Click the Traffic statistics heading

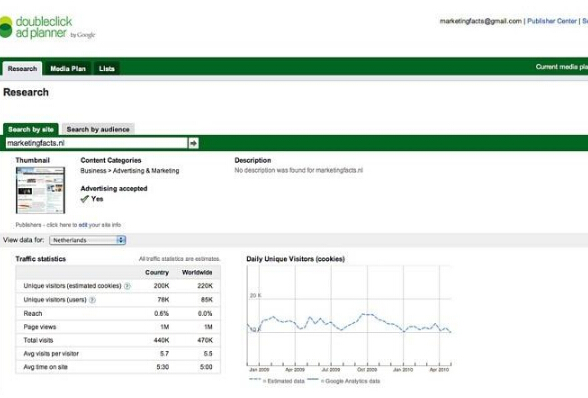[x=40, y=259]
